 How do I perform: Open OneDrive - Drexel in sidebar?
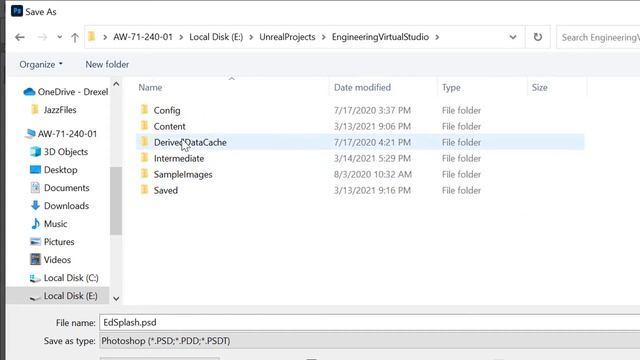[66, 92]
